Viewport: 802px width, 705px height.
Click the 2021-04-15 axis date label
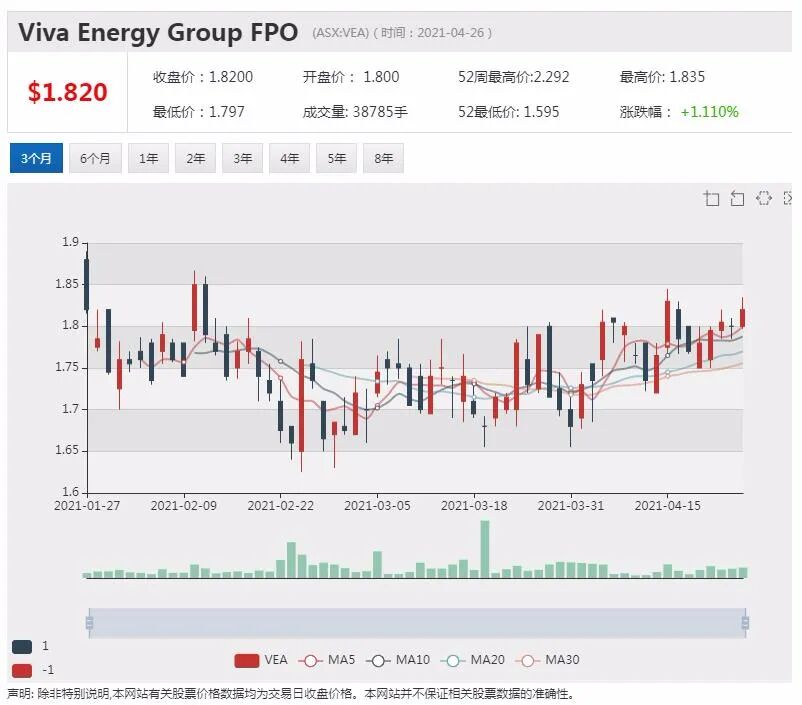pyautogui.click(x=667, y=505)
